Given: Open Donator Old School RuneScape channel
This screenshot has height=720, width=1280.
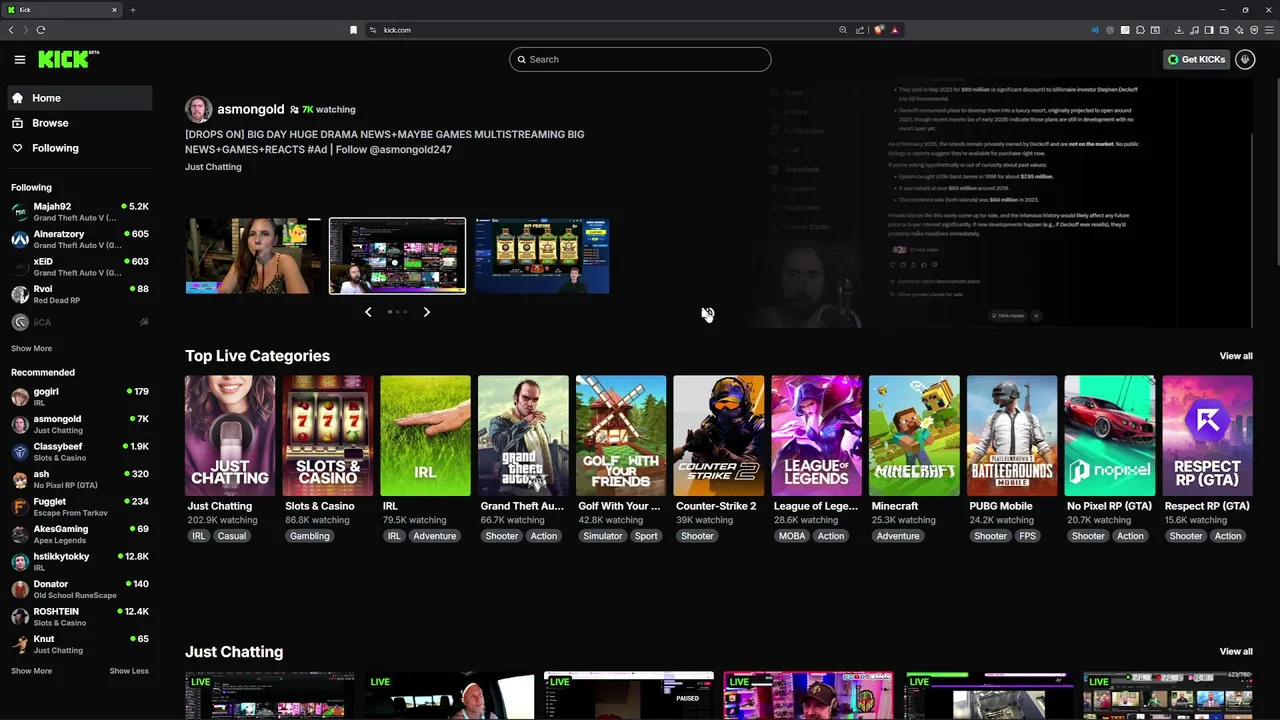Looking at the screenshot, I should tap(80, 589).
